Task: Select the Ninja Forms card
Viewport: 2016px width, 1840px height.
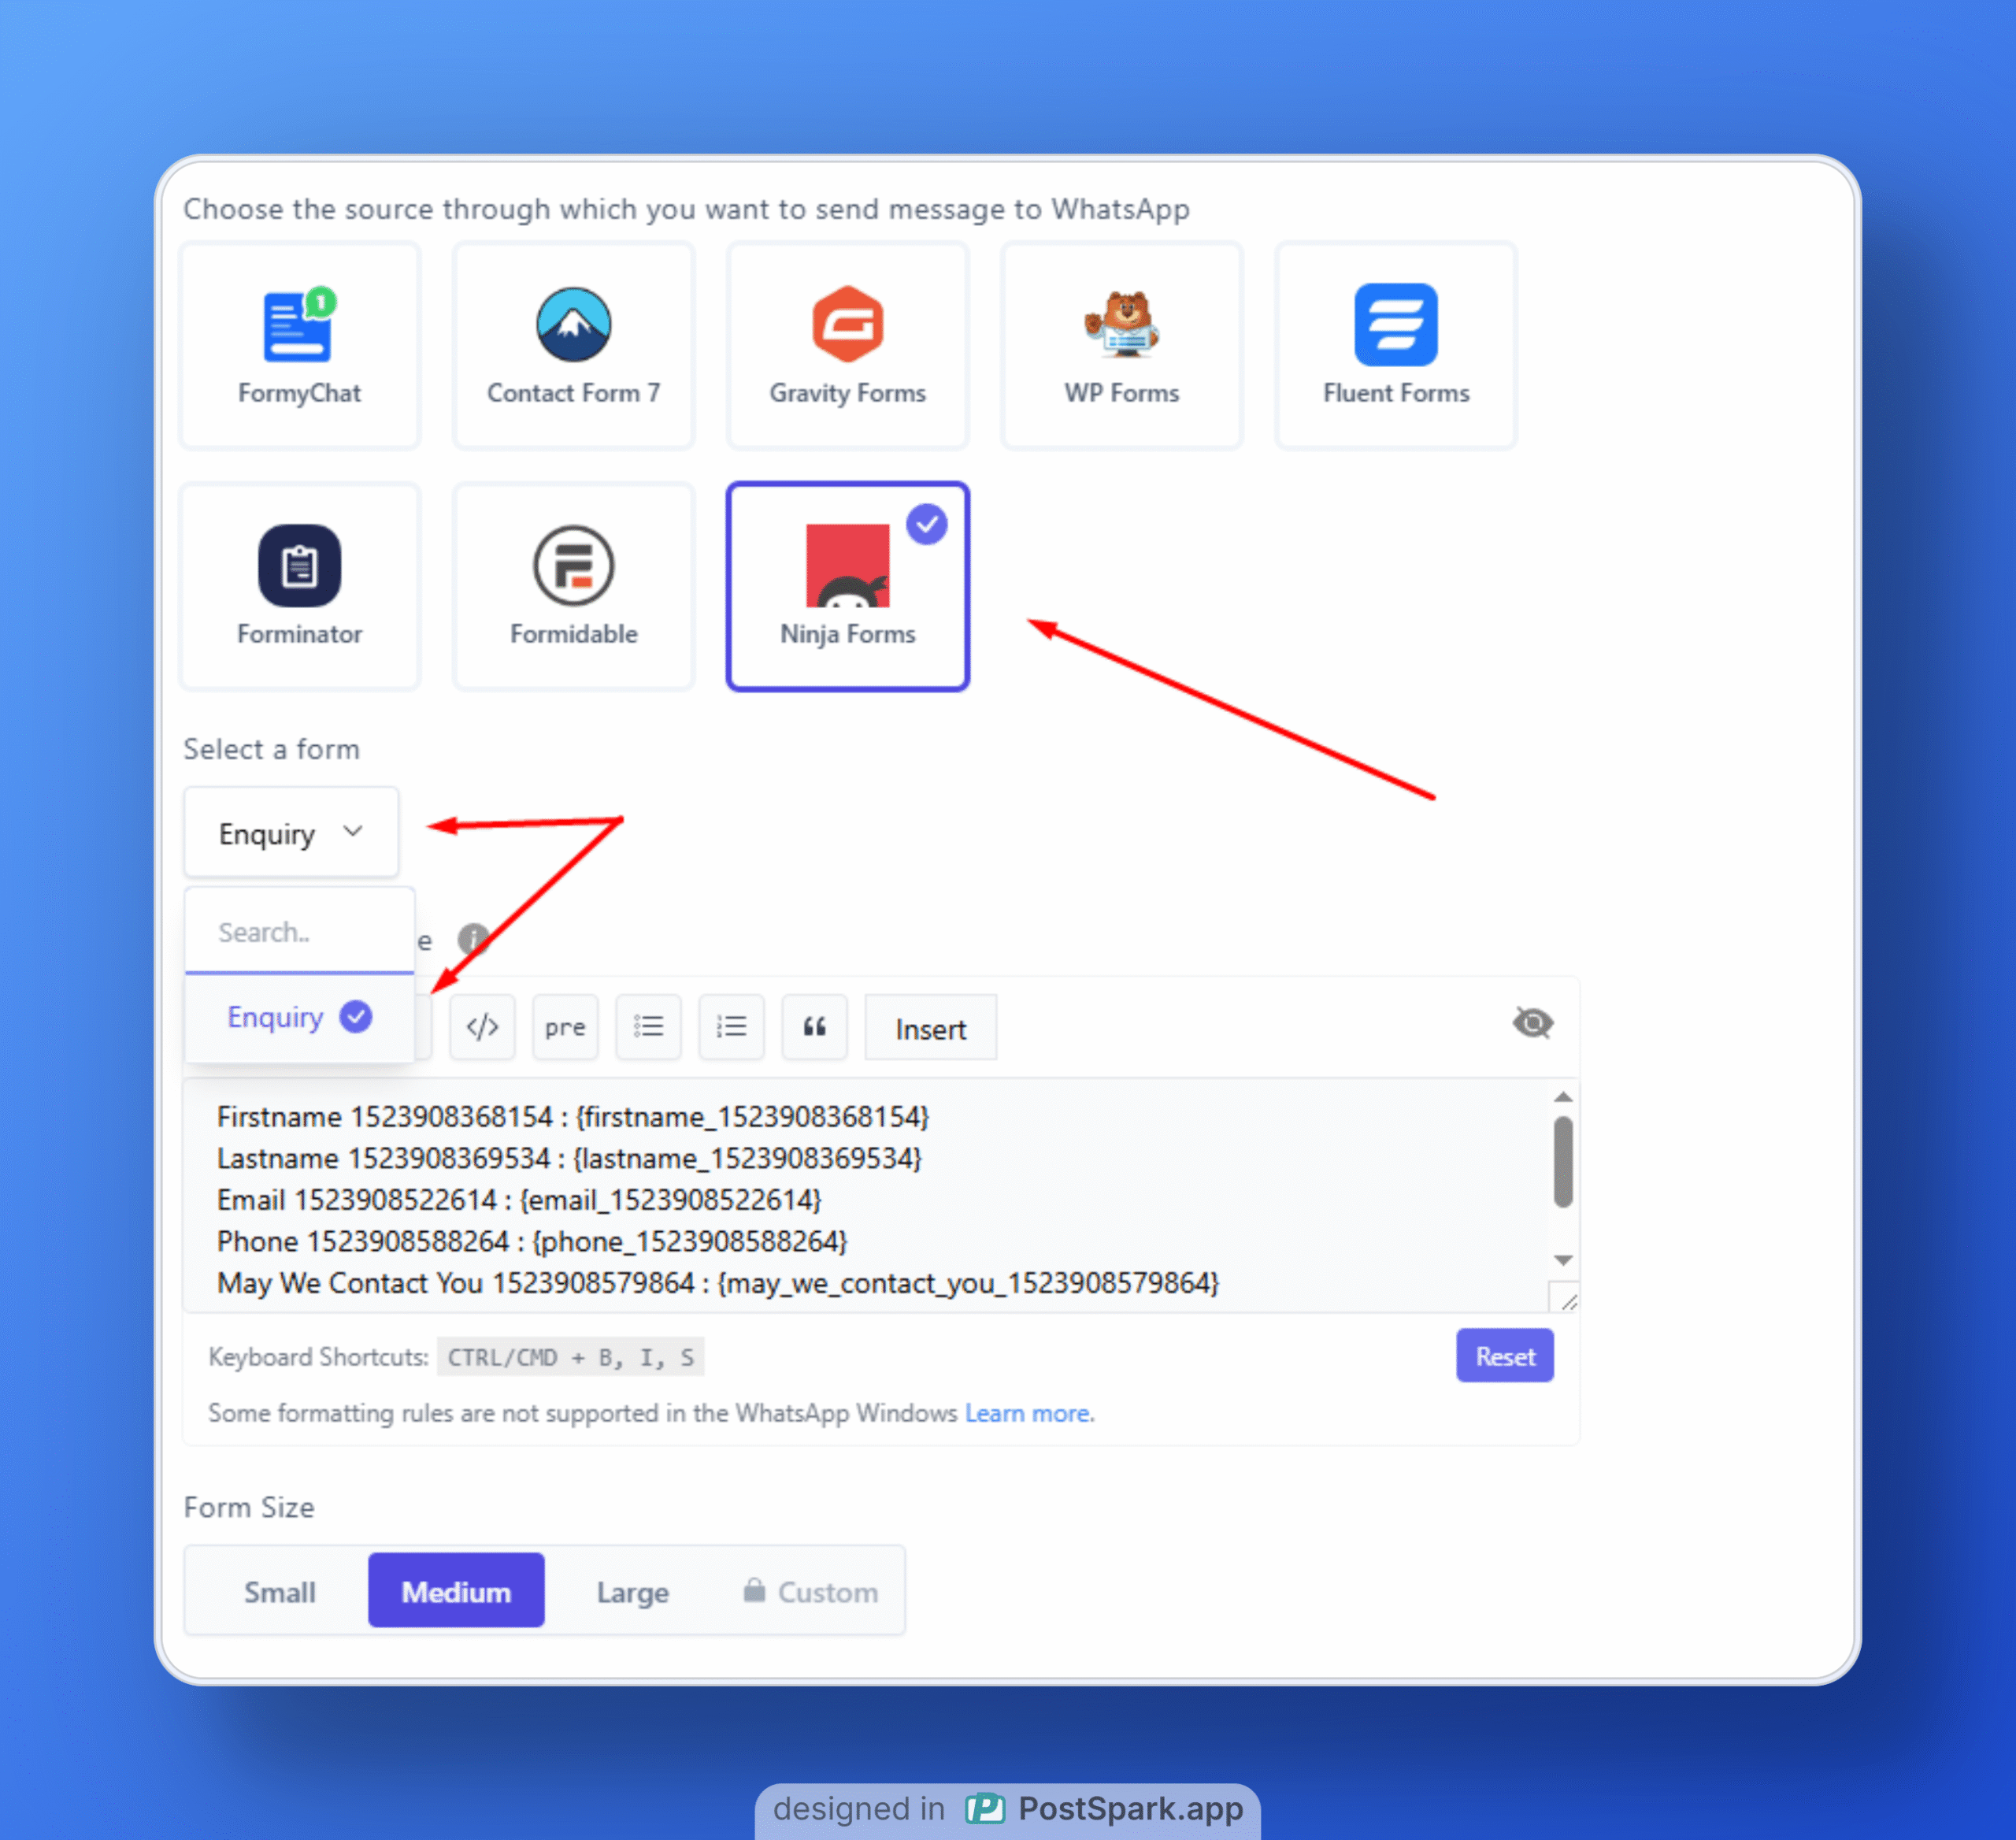Action: [847, 587]
